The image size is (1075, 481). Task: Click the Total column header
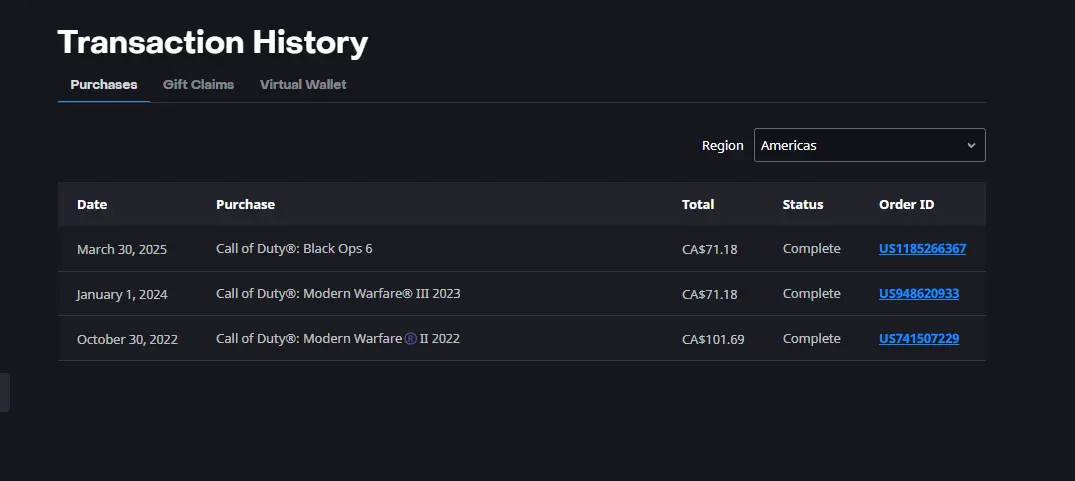click(698, 204)
